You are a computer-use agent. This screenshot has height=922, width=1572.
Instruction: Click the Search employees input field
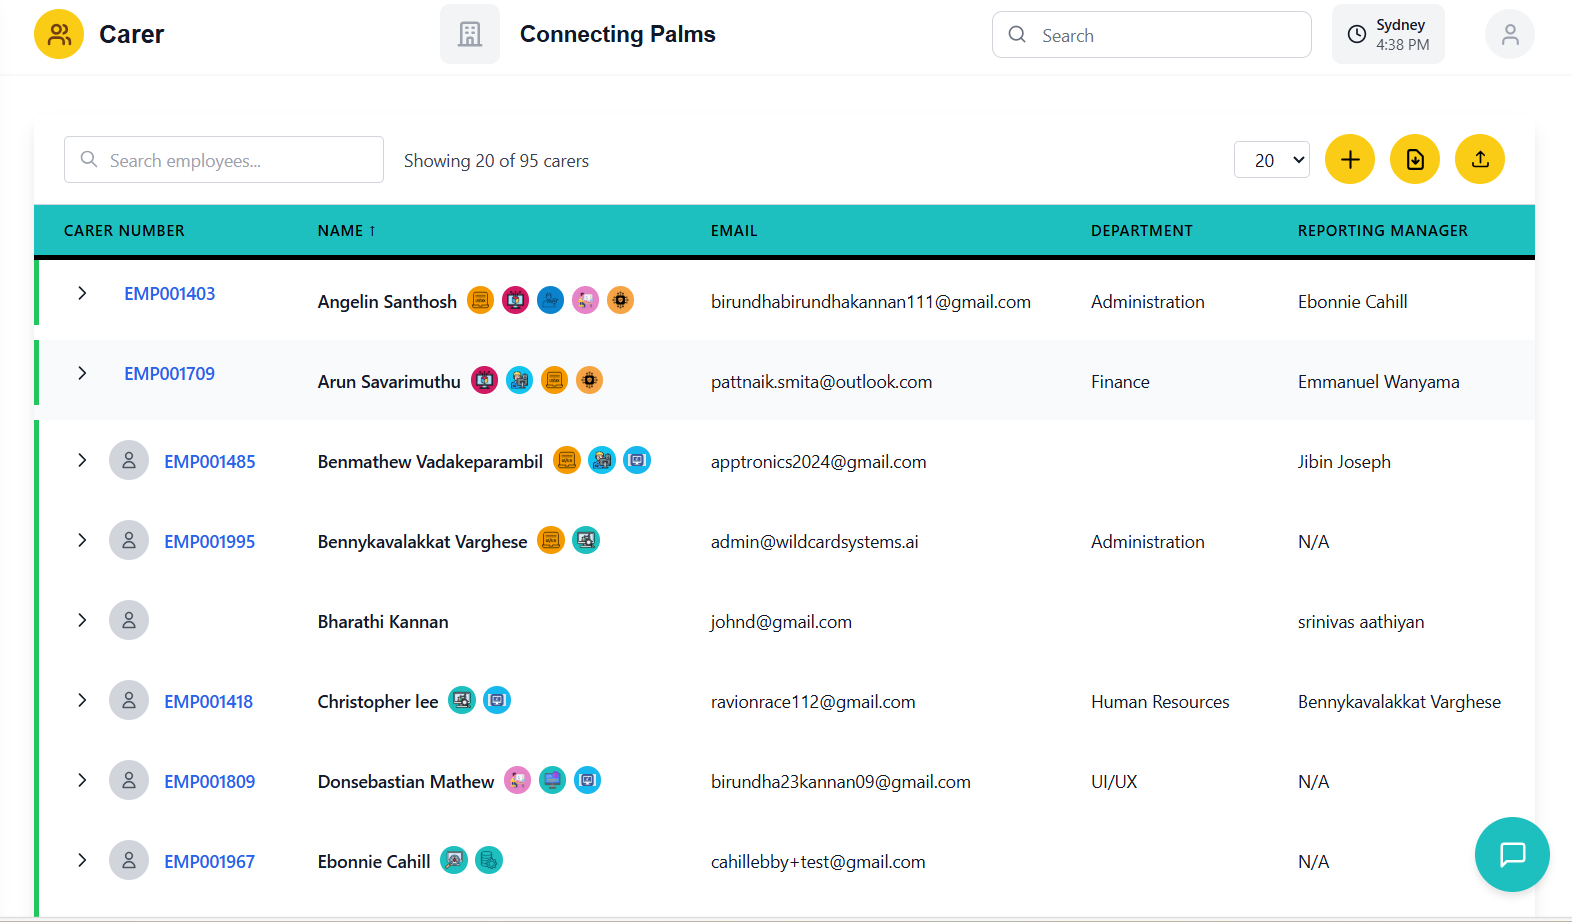click(224, 160)
